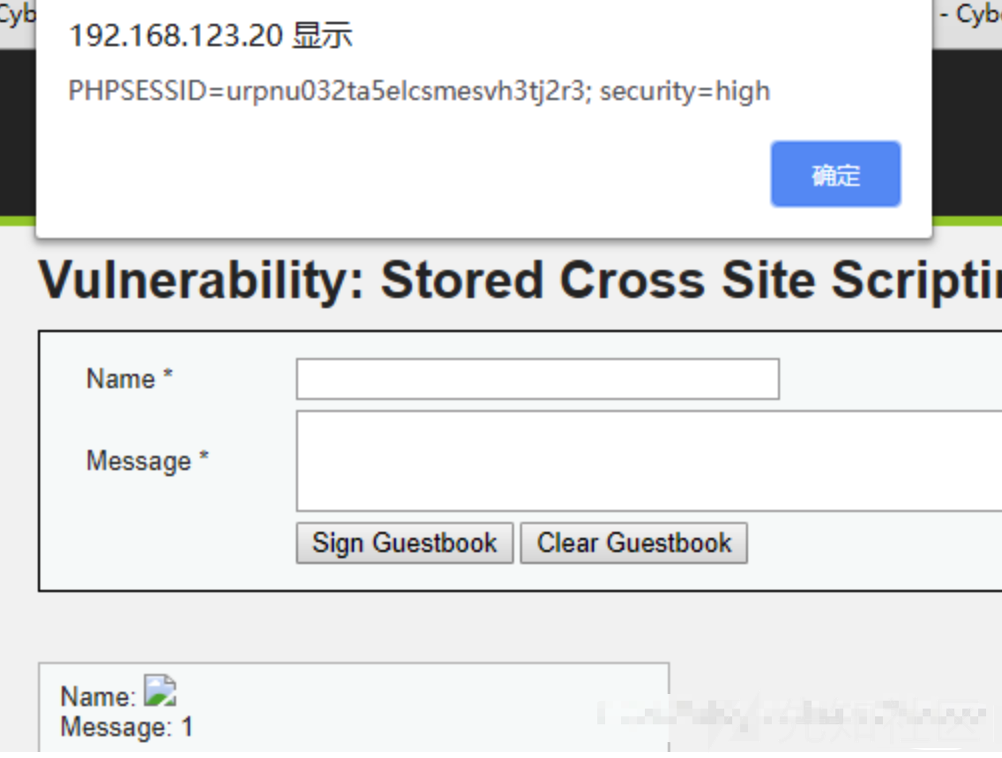Click the "Name:" label in guestbook entry
This screenshot has height=758, width=1002.
point(97,697)
